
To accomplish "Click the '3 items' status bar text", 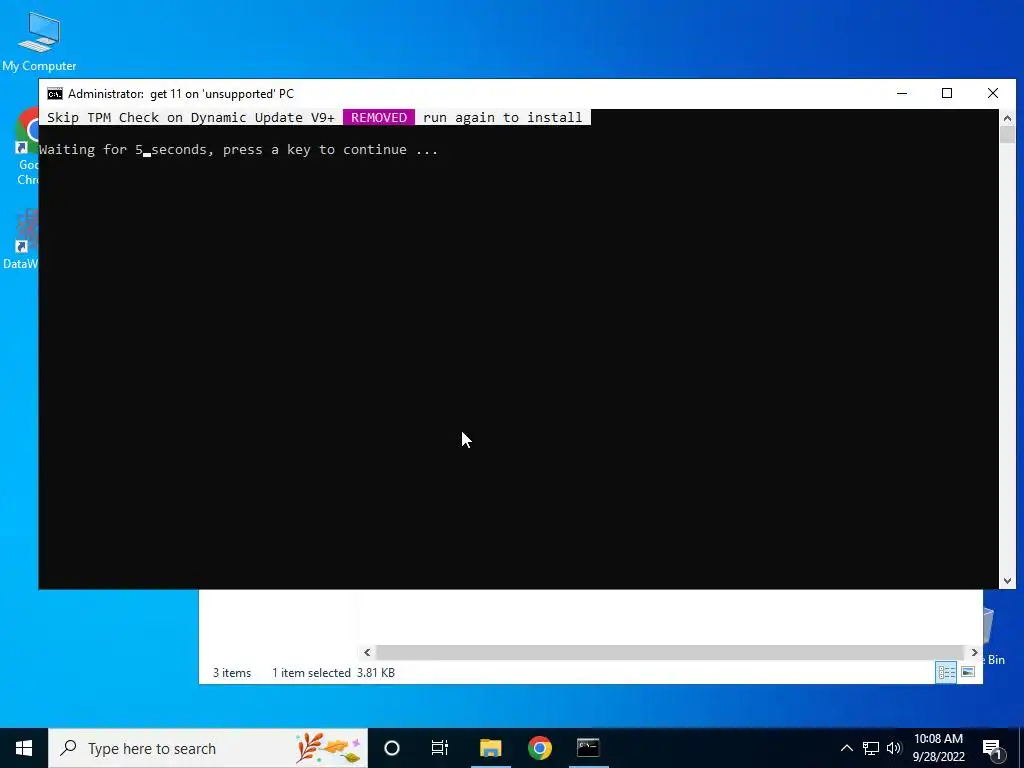I will [232, 673].
